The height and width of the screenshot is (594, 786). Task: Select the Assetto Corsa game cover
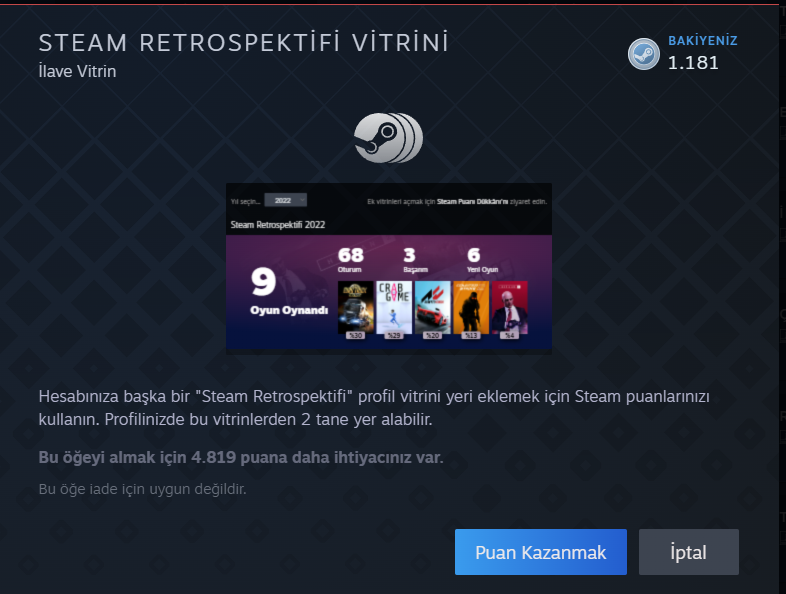click(x=433, y=307)
